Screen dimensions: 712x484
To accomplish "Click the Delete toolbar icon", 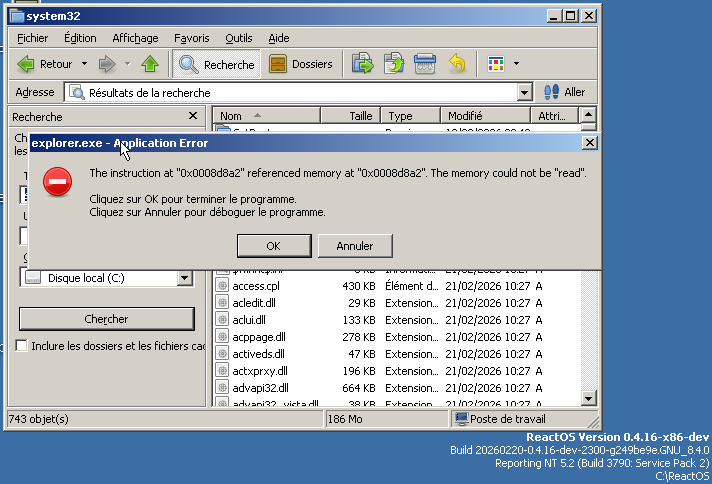I will [425, 64].
